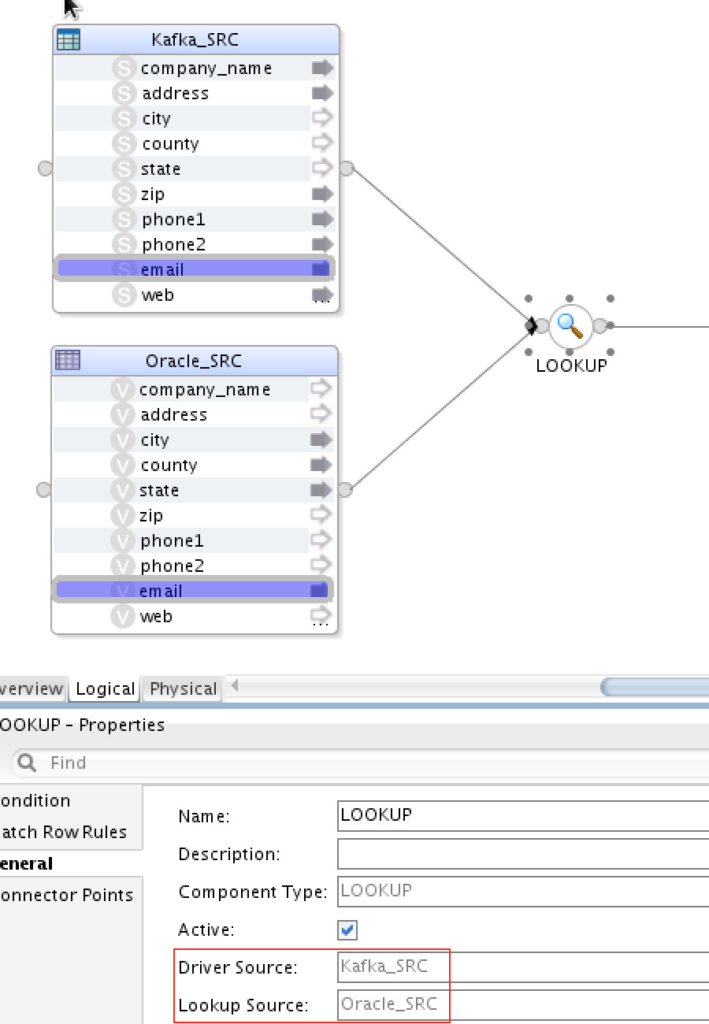Click arrow icon for Oracle_SRC address
Image resolution: width=709 pixels, height=1024 pixels.
[x=321, y=413]
